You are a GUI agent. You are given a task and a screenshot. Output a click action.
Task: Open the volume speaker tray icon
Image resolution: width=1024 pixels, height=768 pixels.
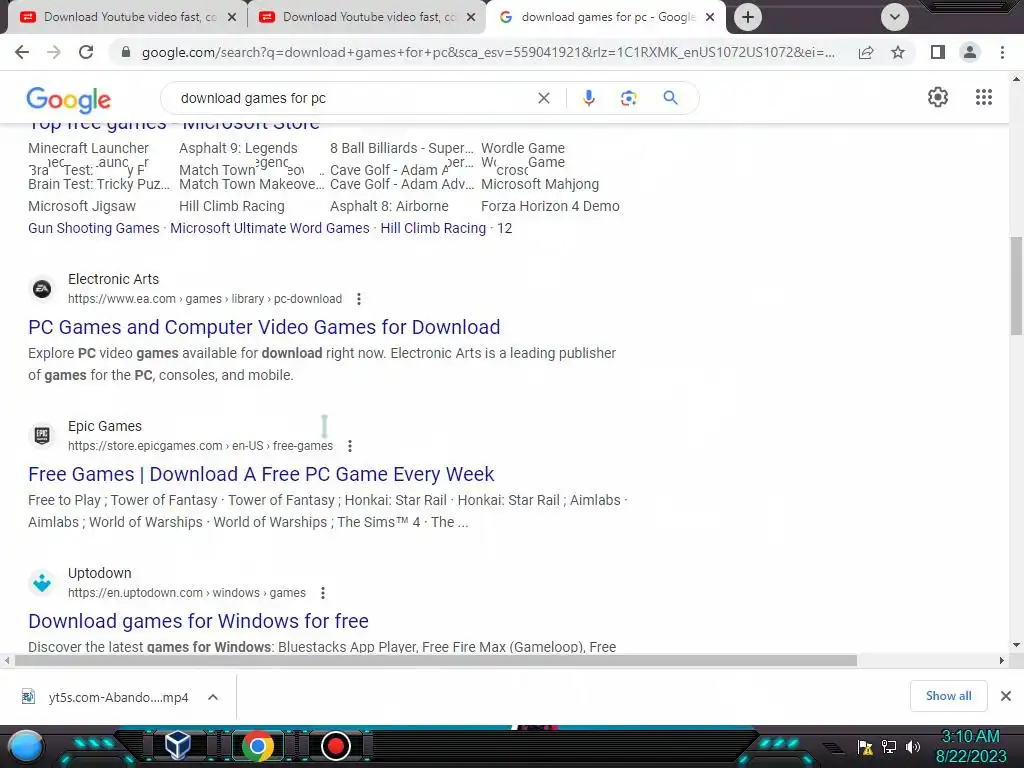pyautogui.click(x=912, y=746)
